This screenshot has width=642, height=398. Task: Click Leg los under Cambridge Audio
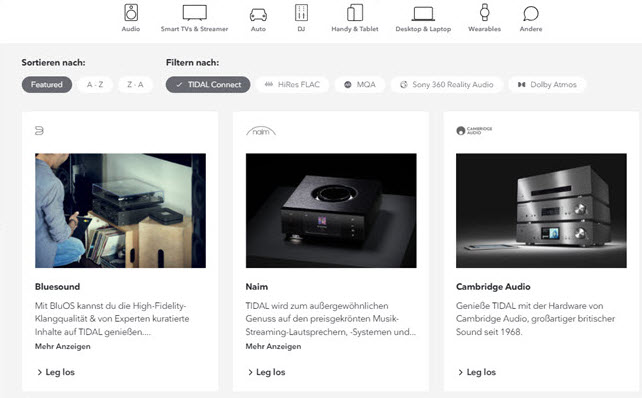[x=477, y=372]
